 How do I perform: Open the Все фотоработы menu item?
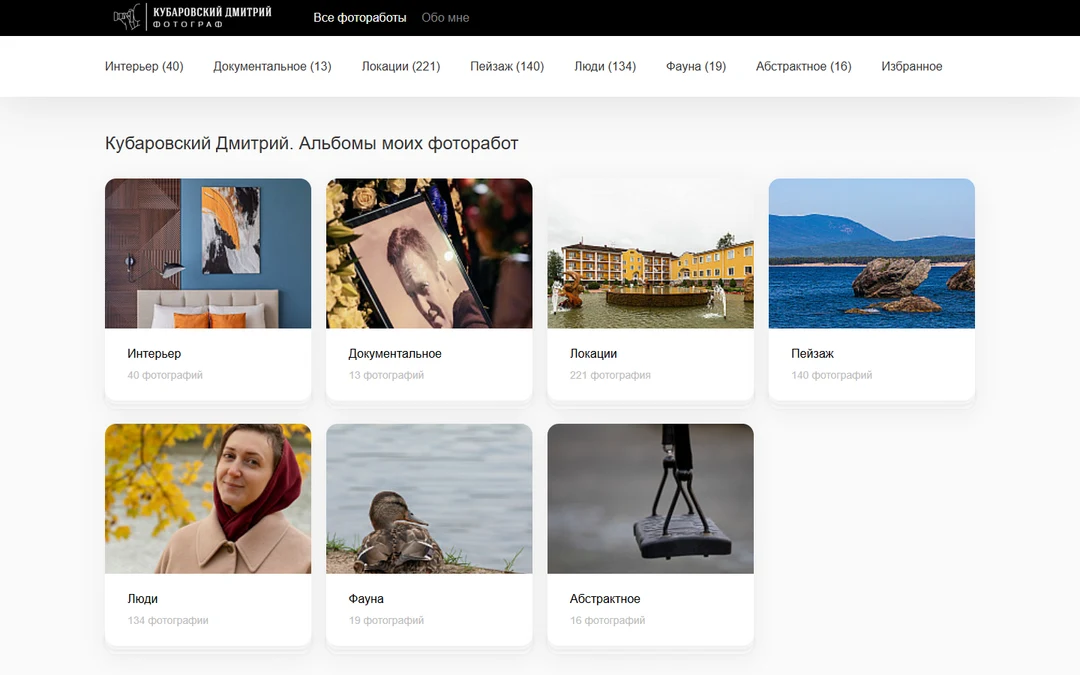pos(360,18)
